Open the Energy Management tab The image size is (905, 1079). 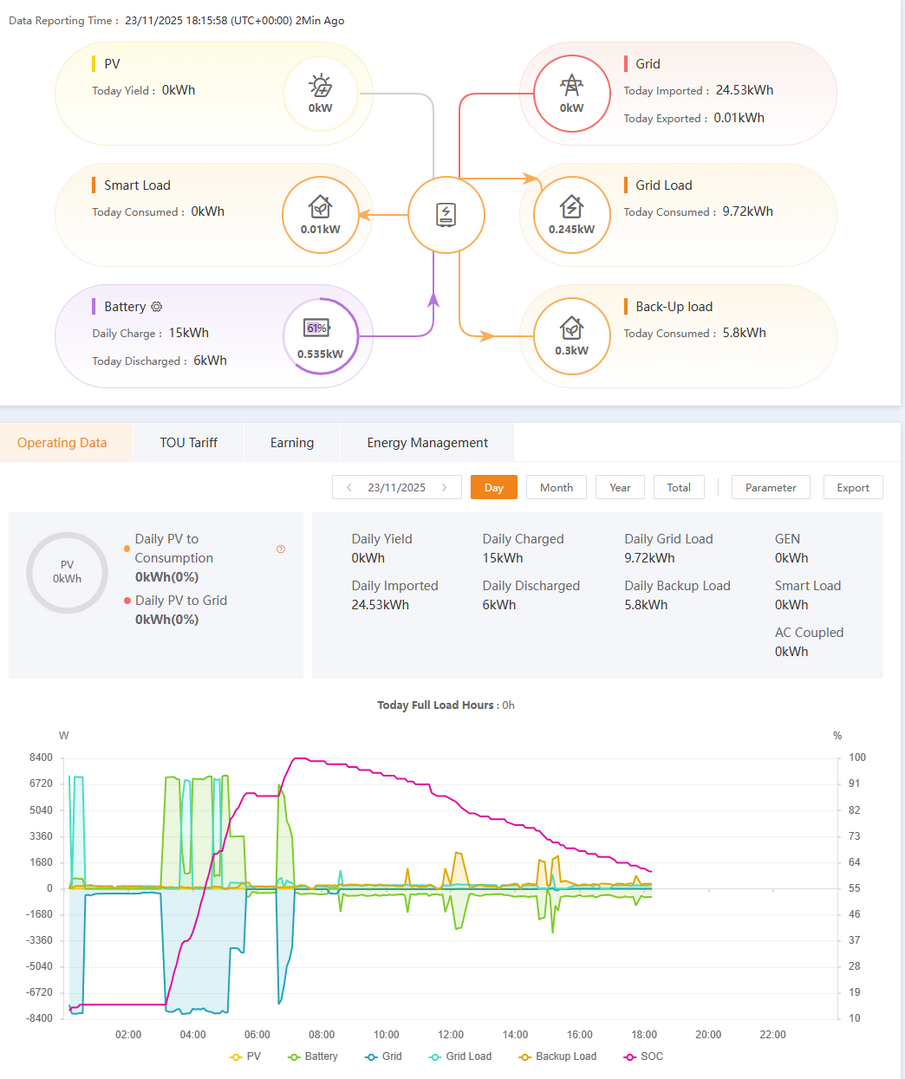[x=427, y=442]
